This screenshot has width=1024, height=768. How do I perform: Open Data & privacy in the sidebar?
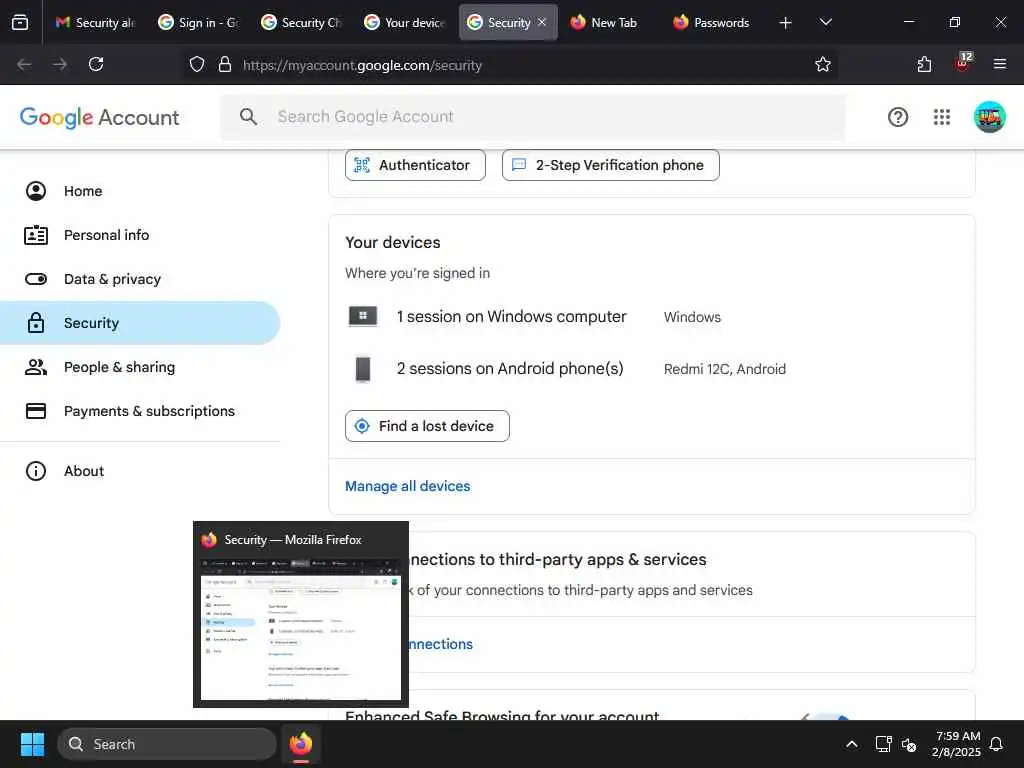[140, 280]
